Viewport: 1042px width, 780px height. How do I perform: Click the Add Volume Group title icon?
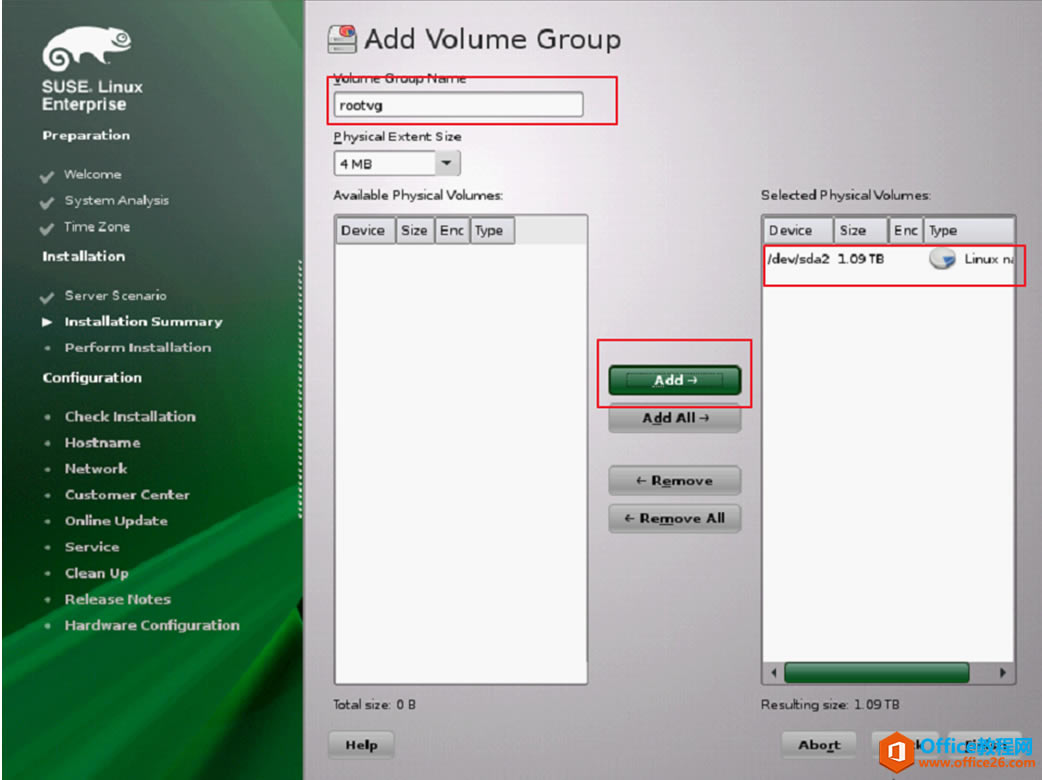click(342, 39)
